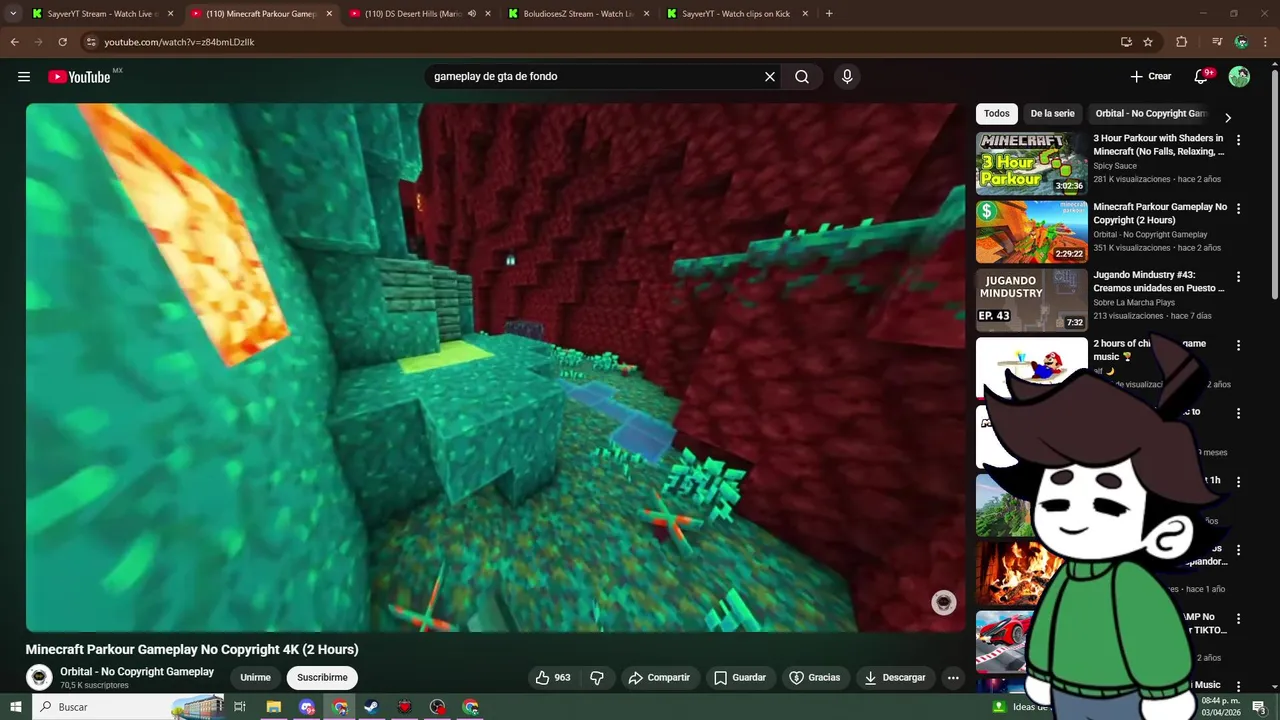
Task: Click the address bar URL
Action: [179, 42]
